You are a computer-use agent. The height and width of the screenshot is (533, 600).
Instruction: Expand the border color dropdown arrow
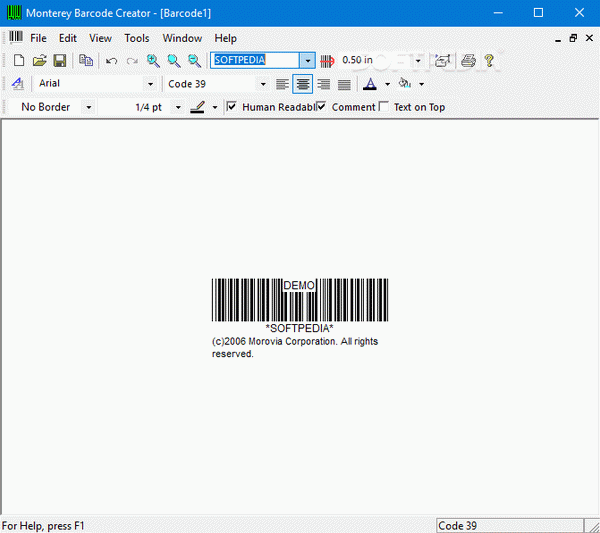point(215,108)
